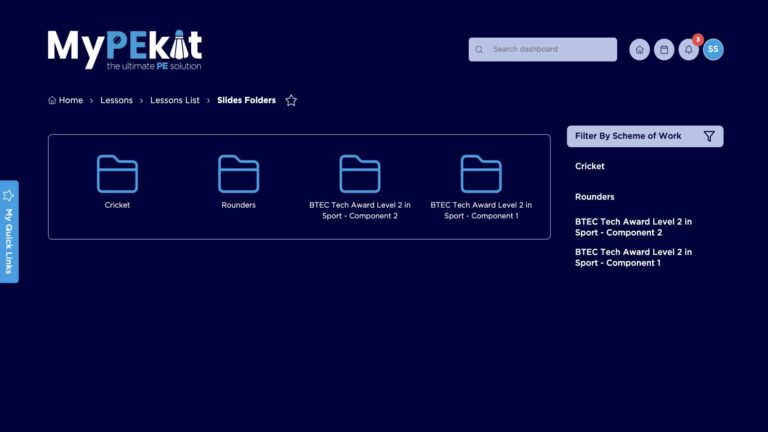Favorite this page with the star icon

[x=291, y=100]
